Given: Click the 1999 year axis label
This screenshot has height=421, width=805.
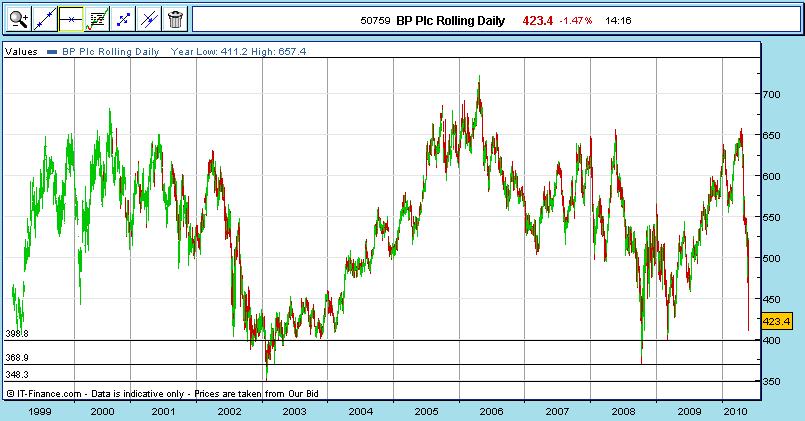Looking at the screenshot, I should pyautogui.click(x=40, y=411).
